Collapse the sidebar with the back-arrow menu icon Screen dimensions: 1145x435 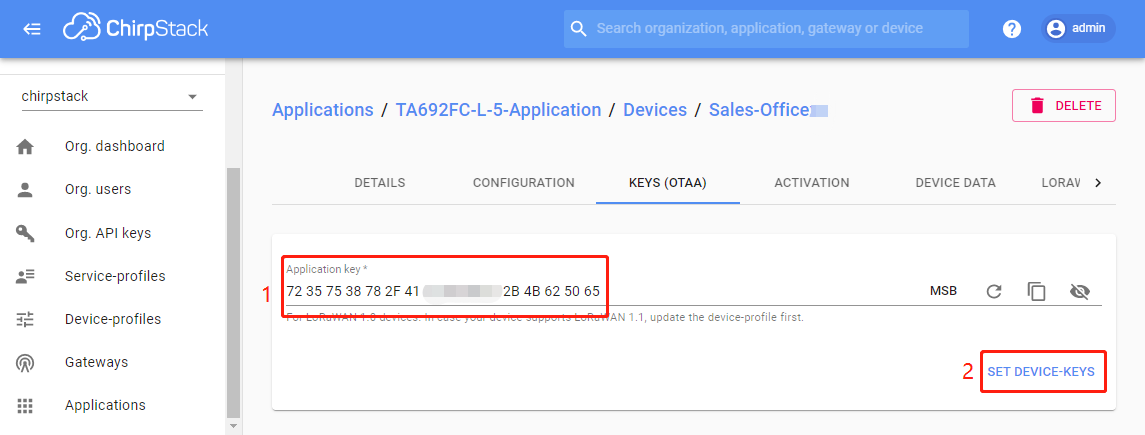click(31, 29)
